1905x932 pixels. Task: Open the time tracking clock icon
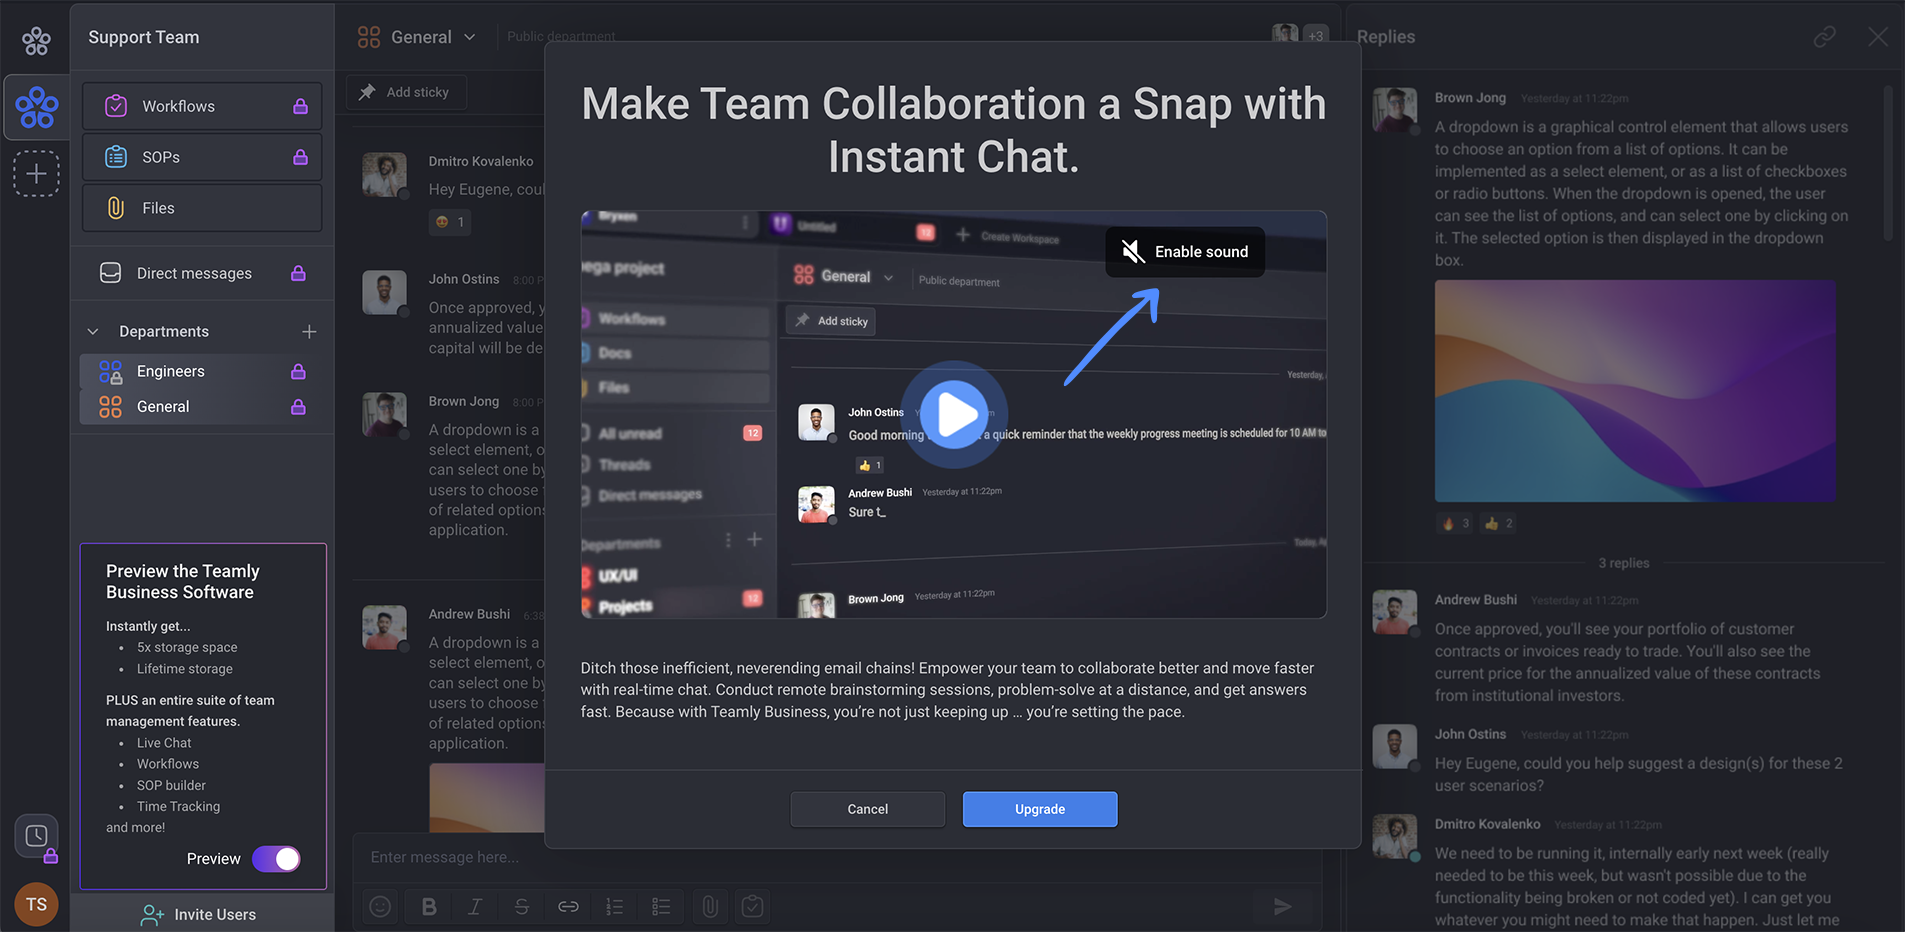click(x=36, y=836)
